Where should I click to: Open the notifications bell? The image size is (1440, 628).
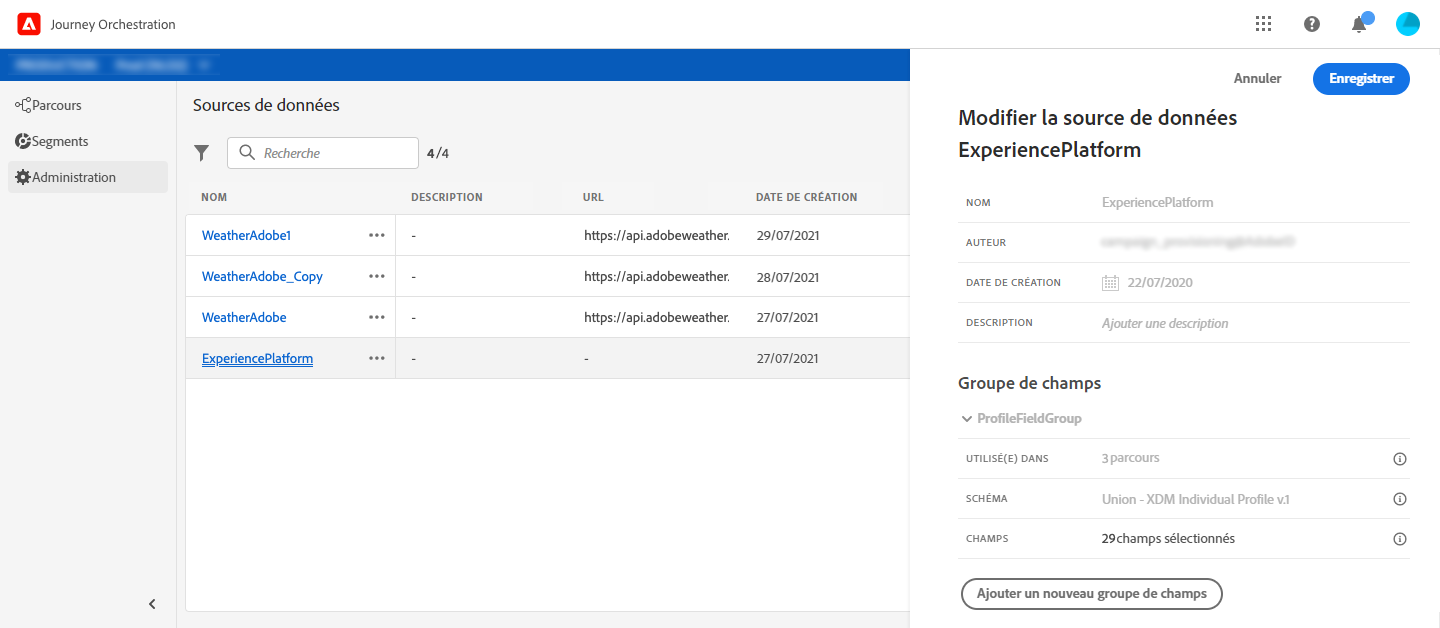[x=1359, y=24]
